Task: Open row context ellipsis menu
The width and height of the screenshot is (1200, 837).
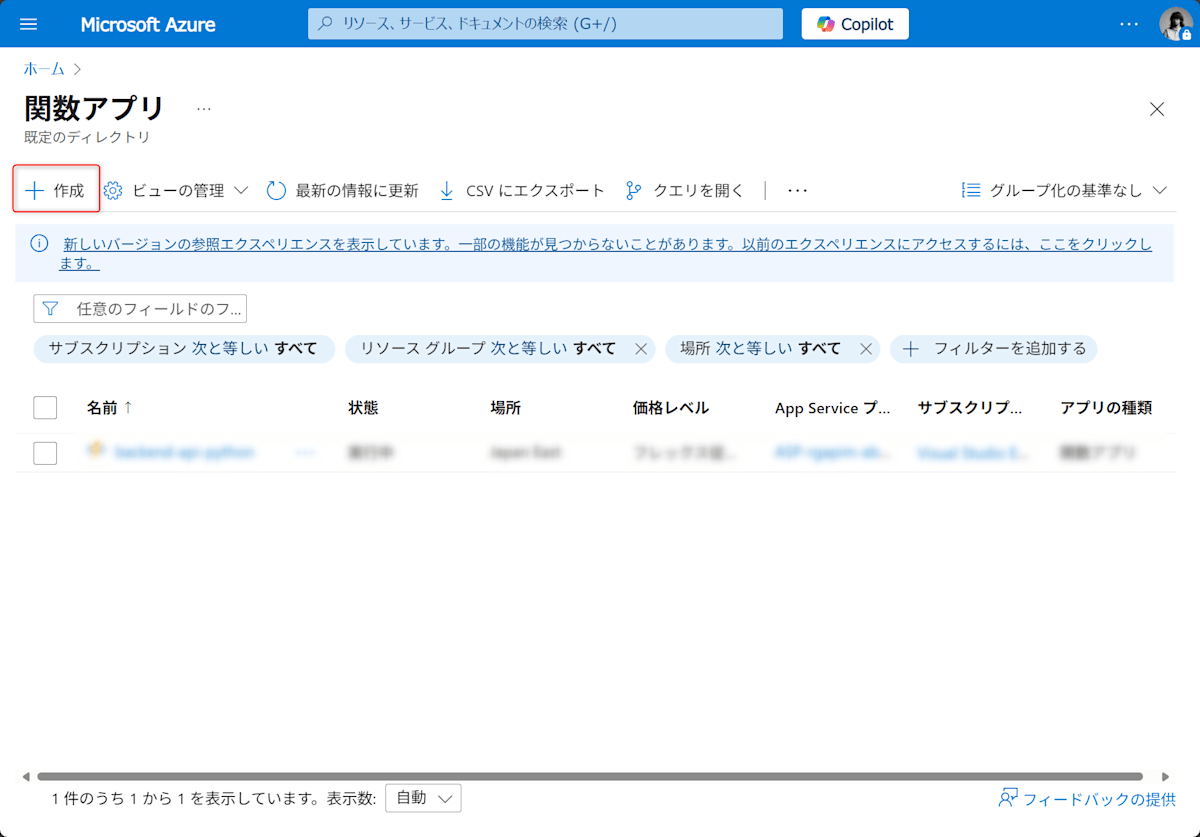Action: pyautogui.click(x=305, y=453)
